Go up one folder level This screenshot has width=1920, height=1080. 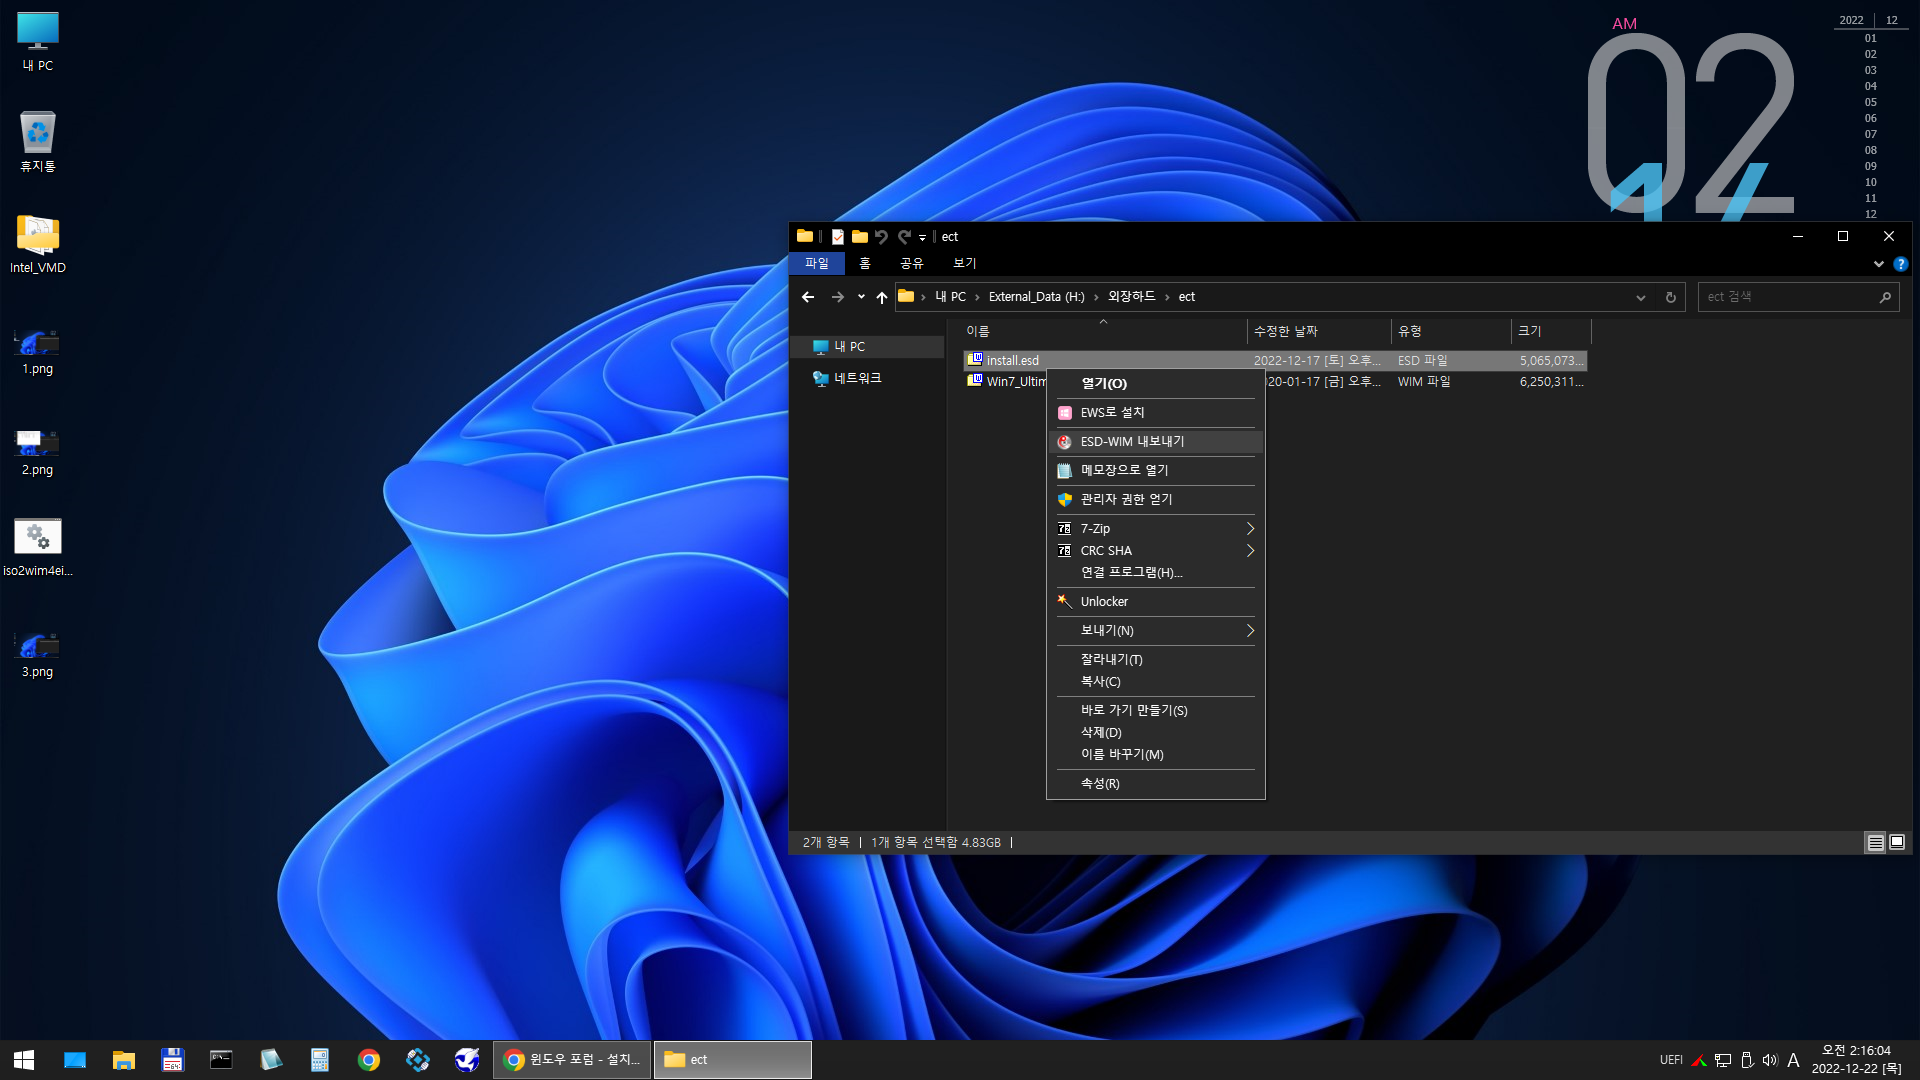(881, 297)
